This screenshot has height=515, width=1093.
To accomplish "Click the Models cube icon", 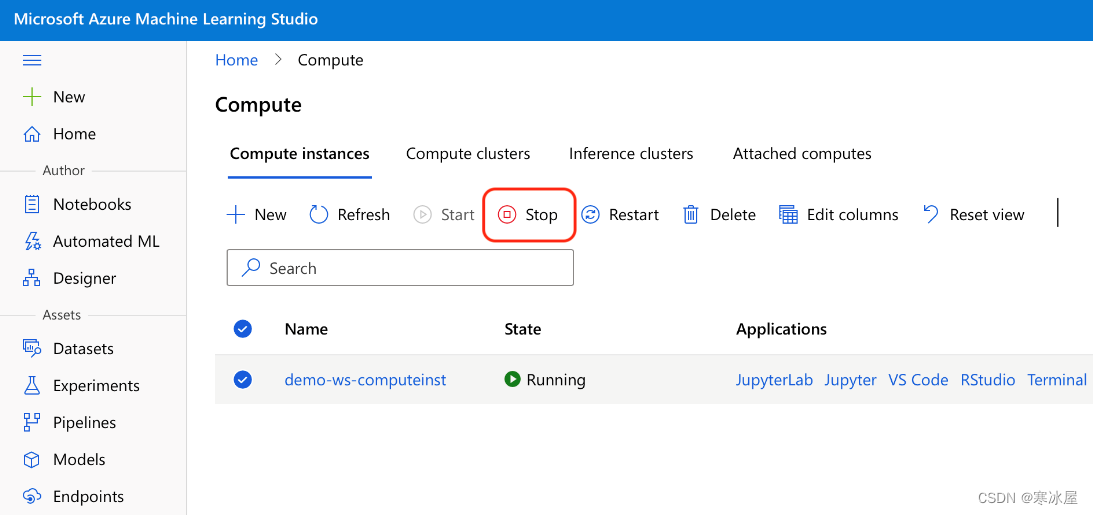I will click(32, 459).
